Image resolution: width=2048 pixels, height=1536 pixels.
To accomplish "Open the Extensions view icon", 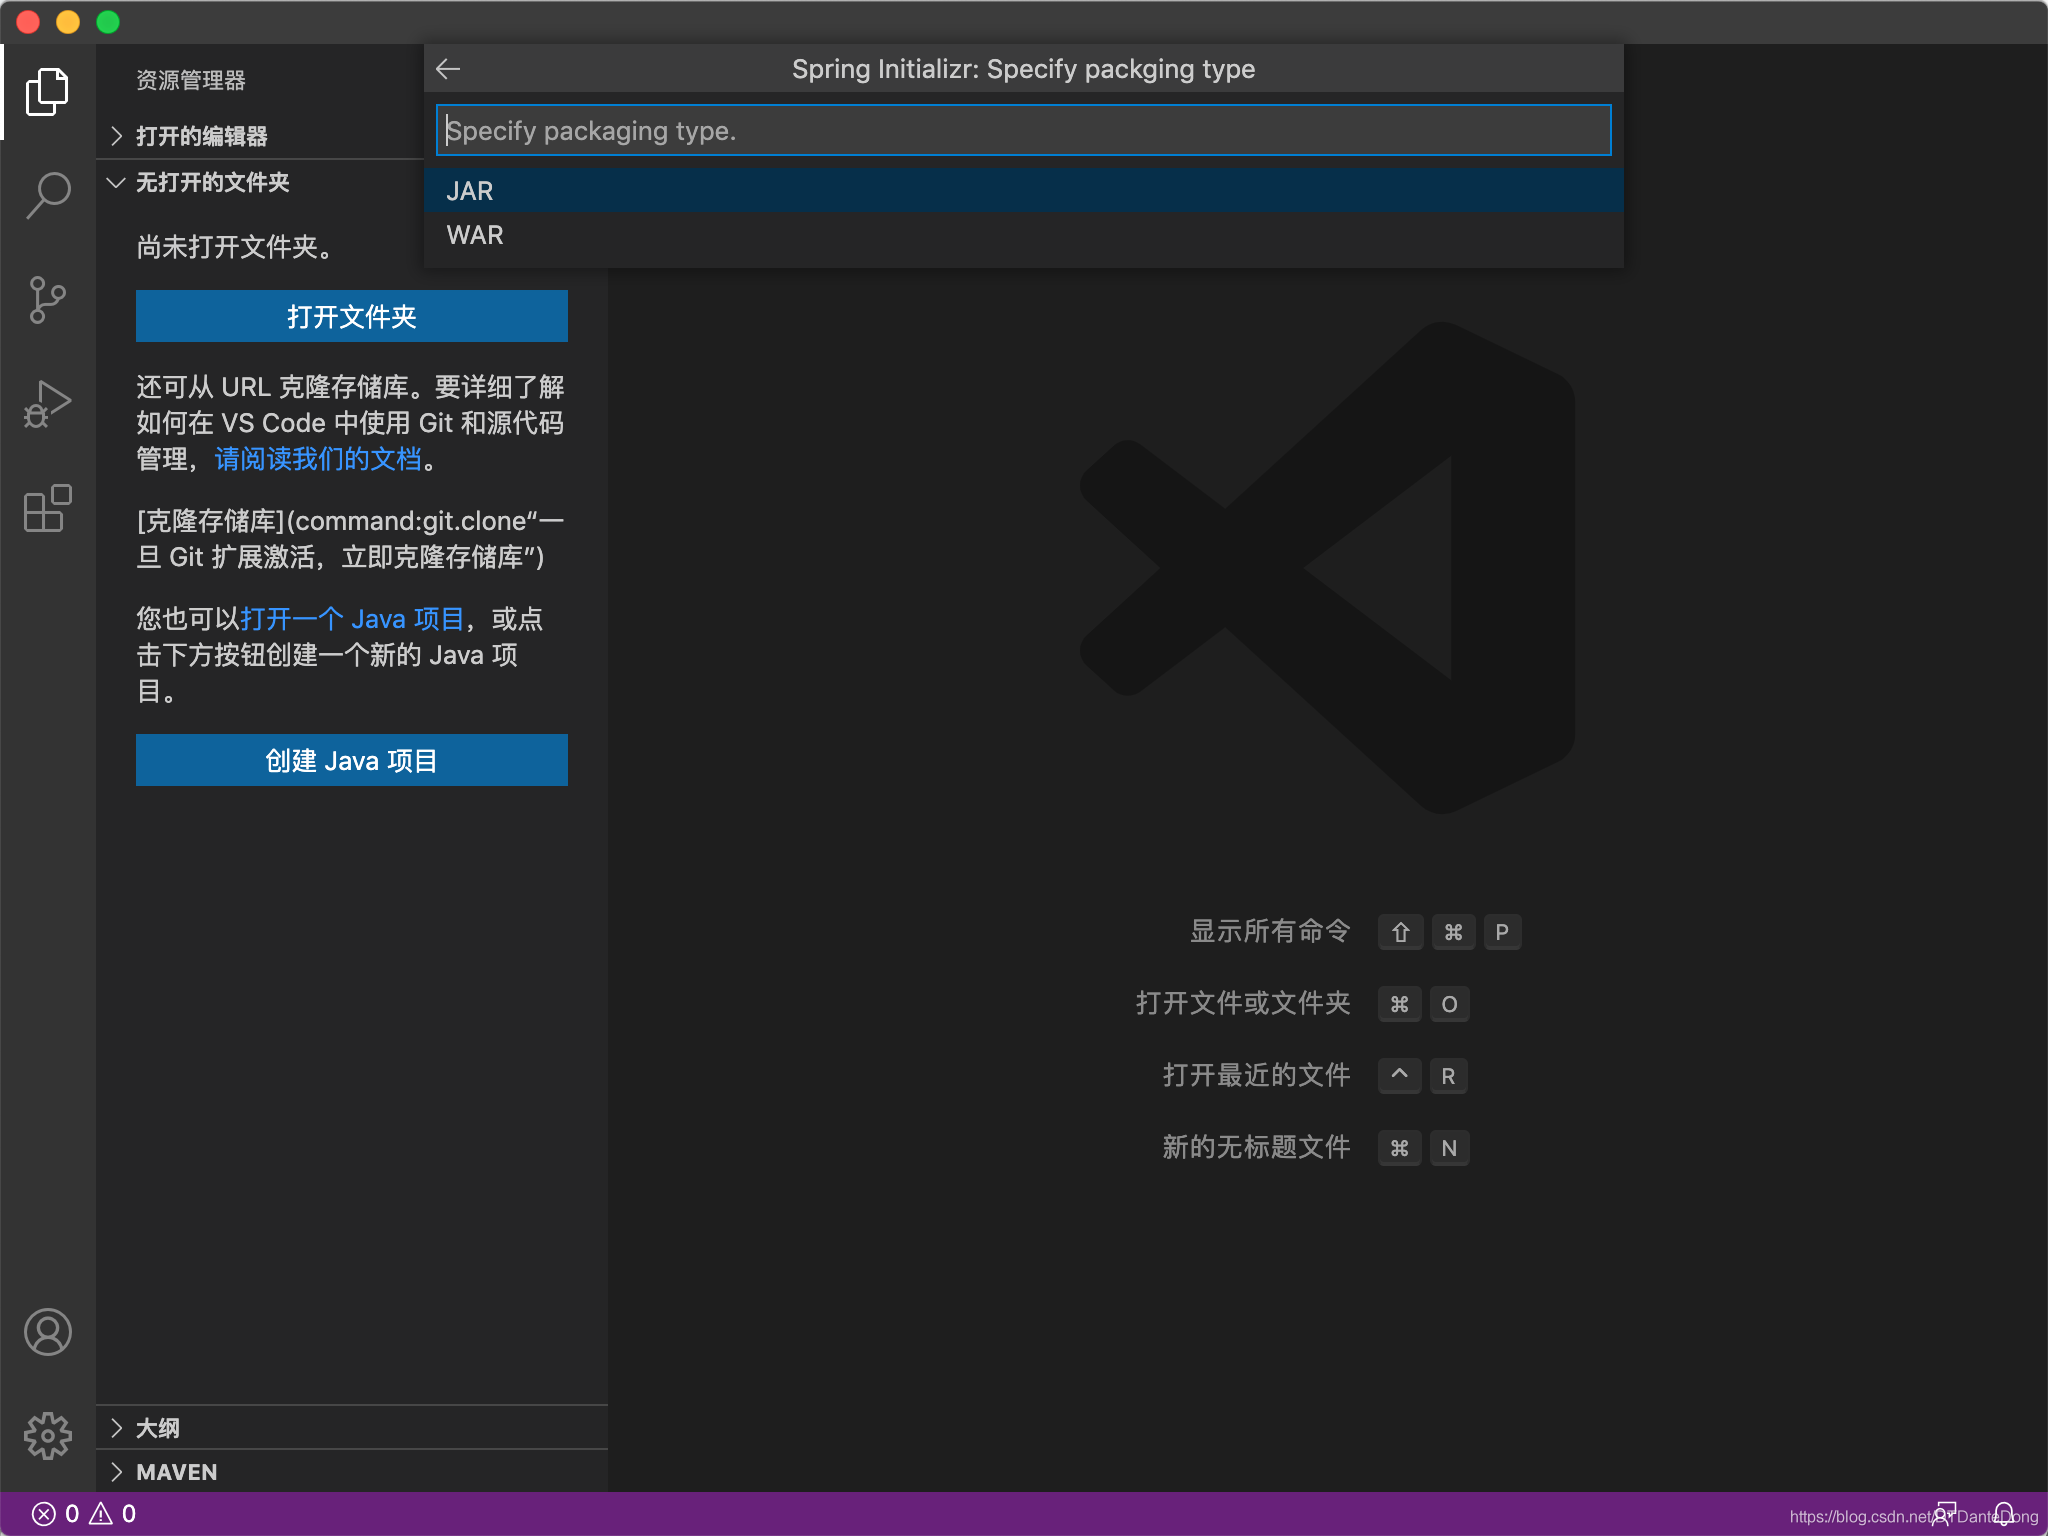I will [x=47, y=508].
